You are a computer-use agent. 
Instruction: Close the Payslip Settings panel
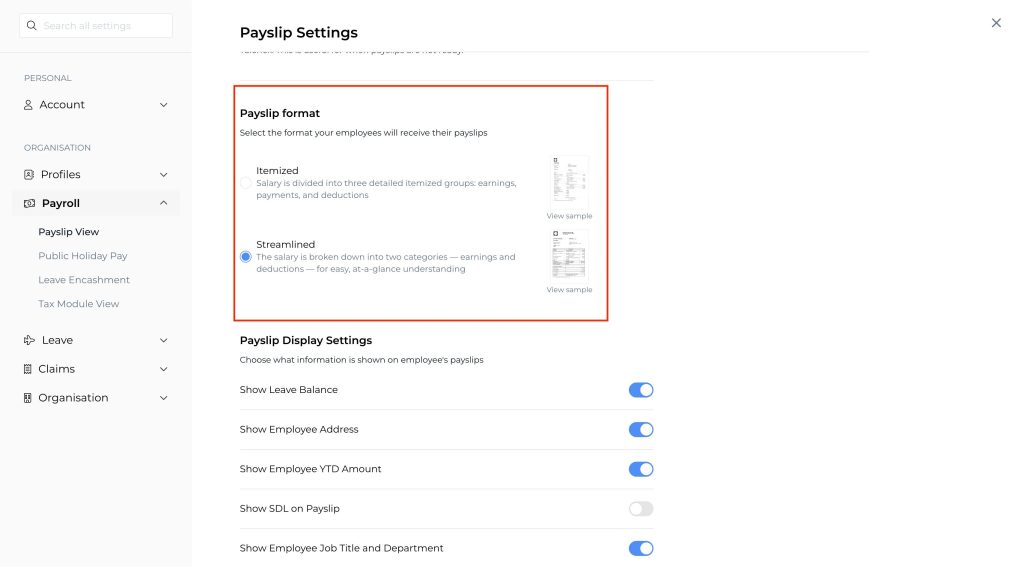(995, 23)
